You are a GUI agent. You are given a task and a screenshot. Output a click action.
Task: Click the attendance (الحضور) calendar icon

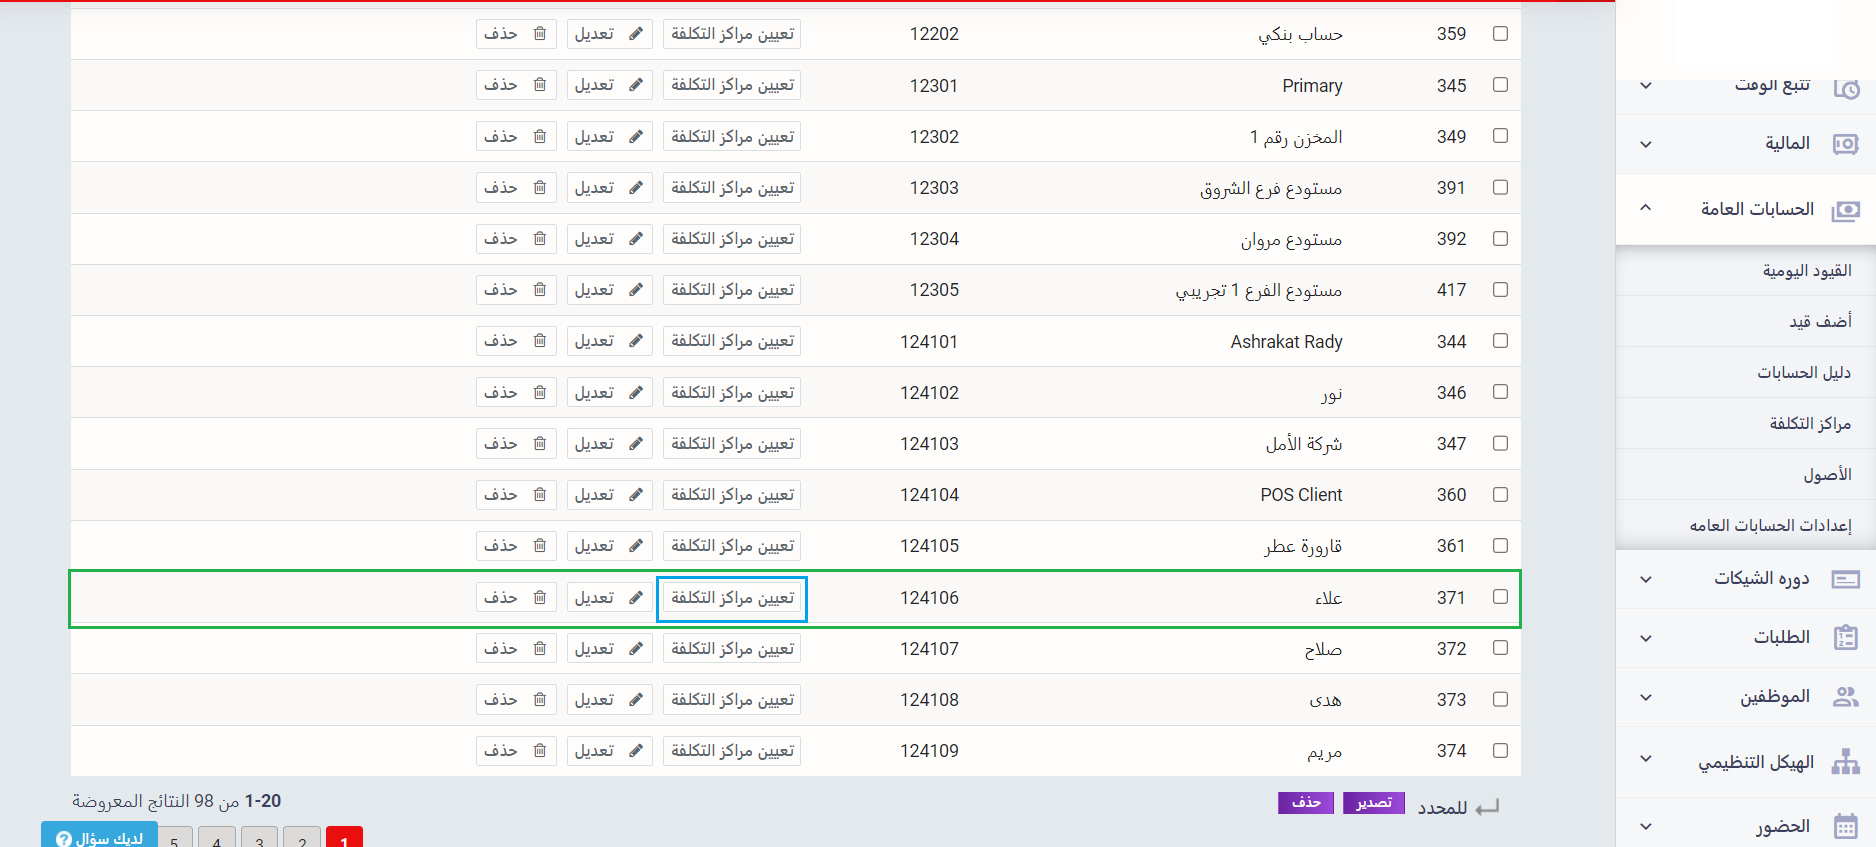pyautogui.click(x=1845, y=826)
